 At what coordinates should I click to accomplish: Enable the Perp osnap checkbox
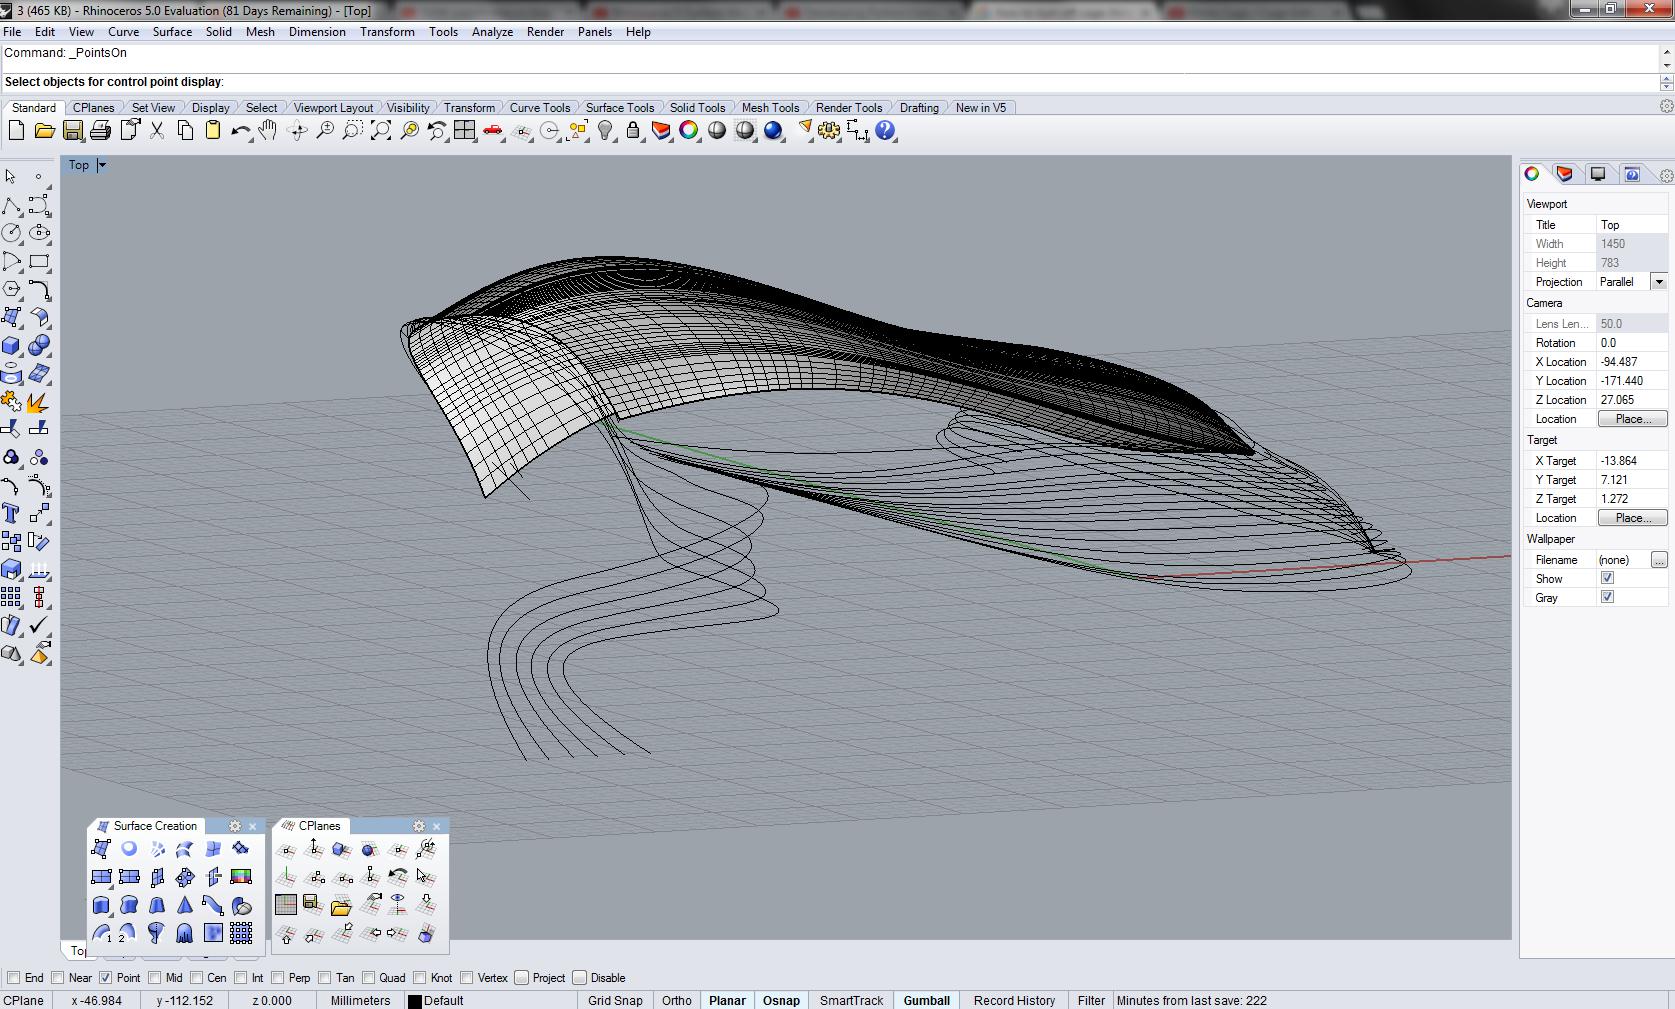(x=277, y=978)
